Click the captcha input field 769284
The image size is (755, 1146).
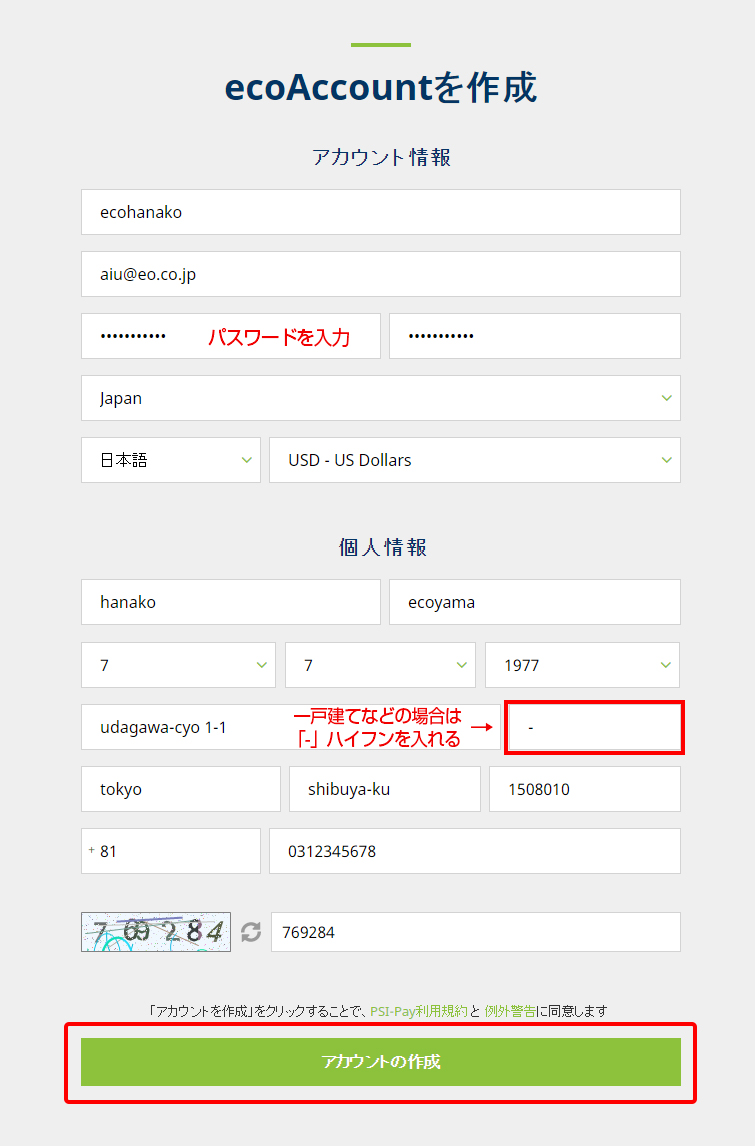(476, 932)
